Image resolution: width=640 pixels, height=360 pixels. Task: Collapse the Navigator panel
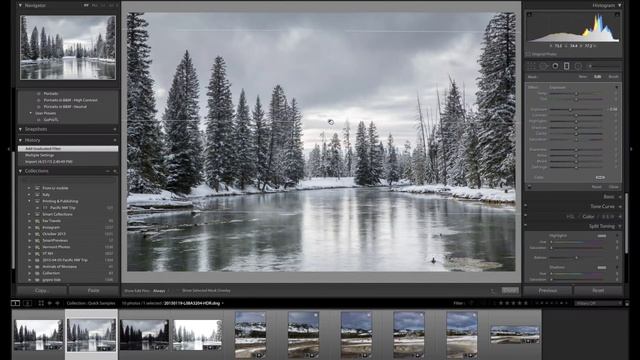click(20, 5)
